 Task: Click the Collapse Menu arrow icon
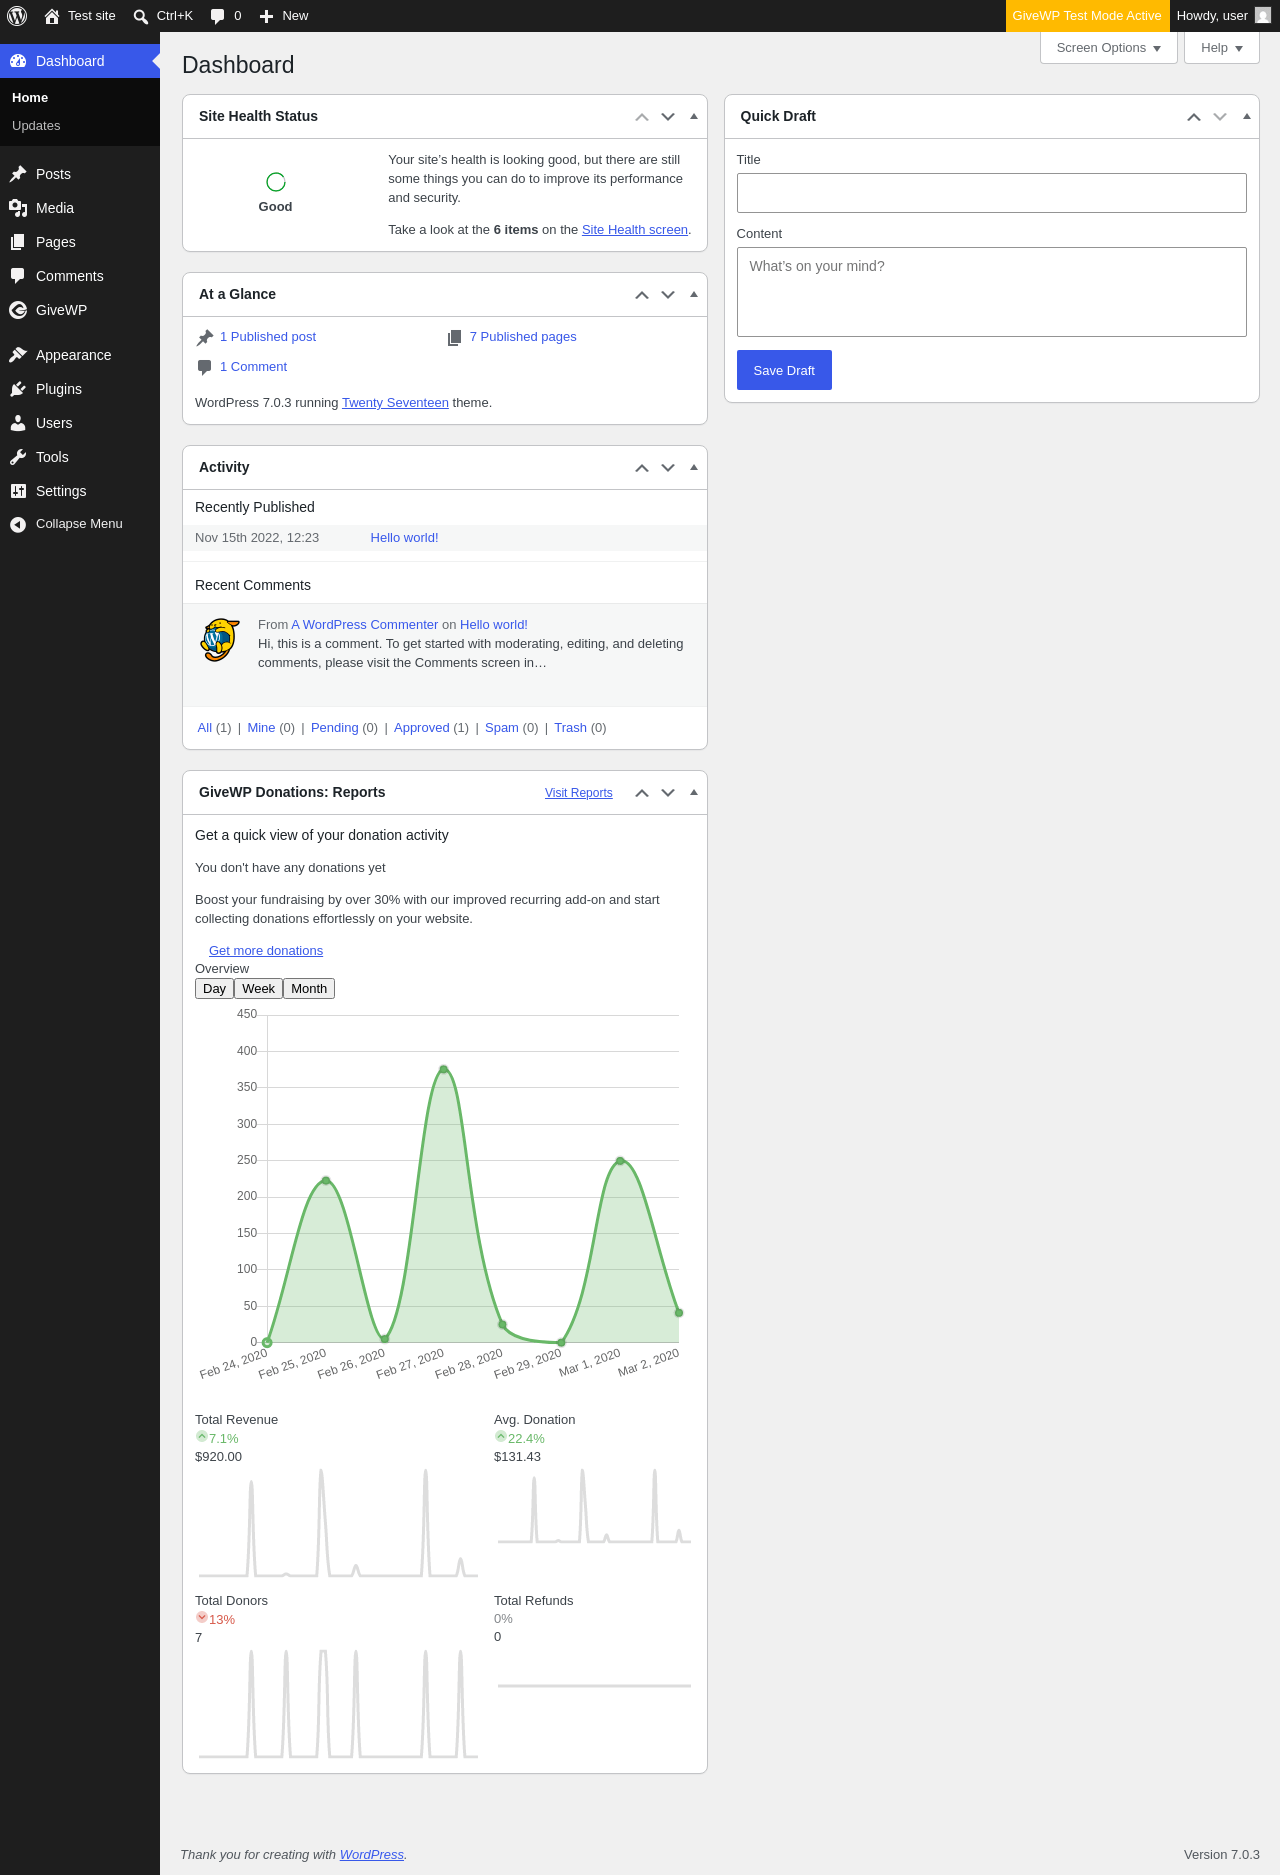click(18, 524)
